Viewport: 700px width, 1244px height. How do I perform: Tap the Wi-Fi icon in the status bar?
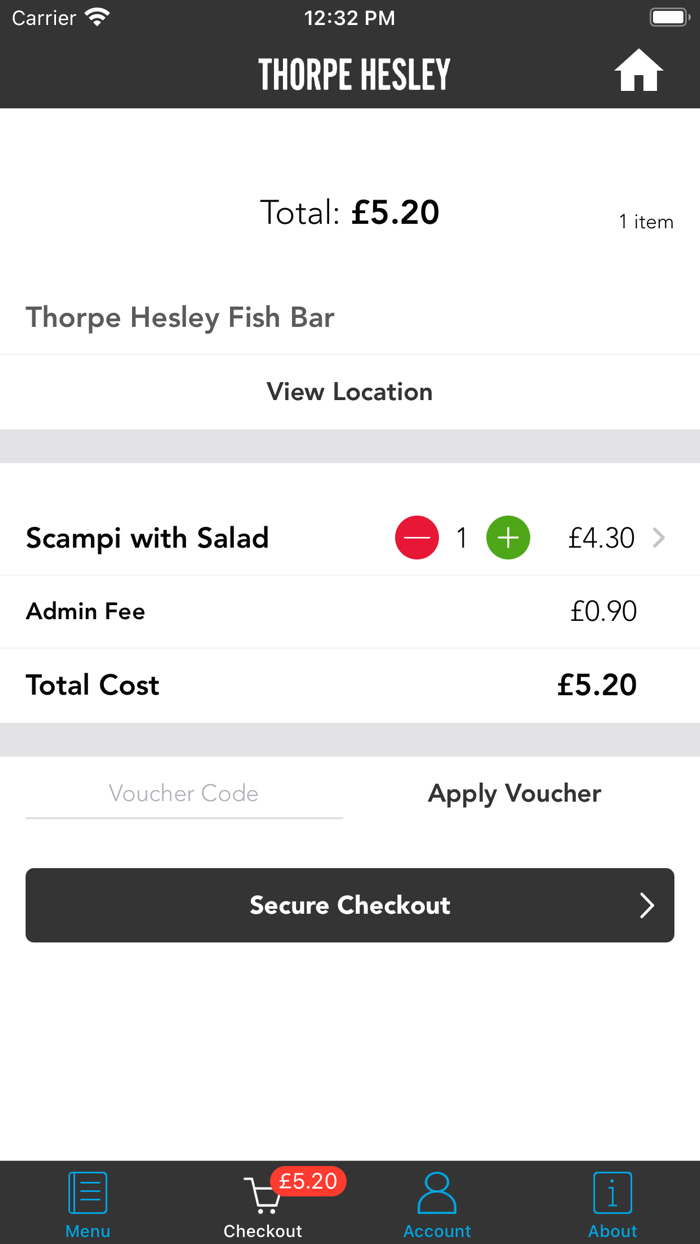(96, 16)
